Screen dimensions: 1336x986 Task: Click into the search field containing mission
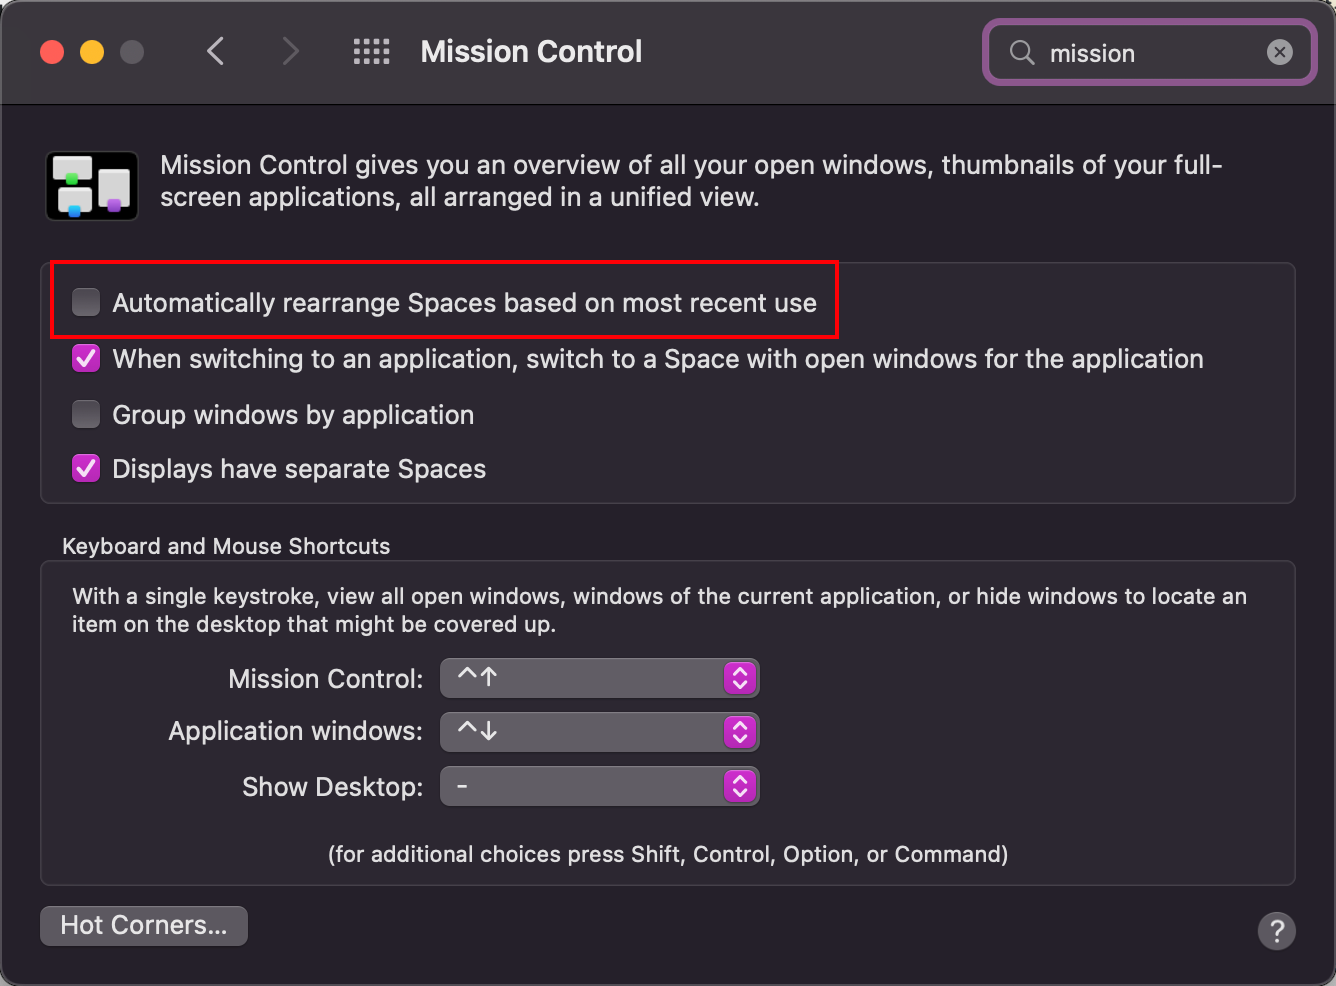(x=1150, y=52)
